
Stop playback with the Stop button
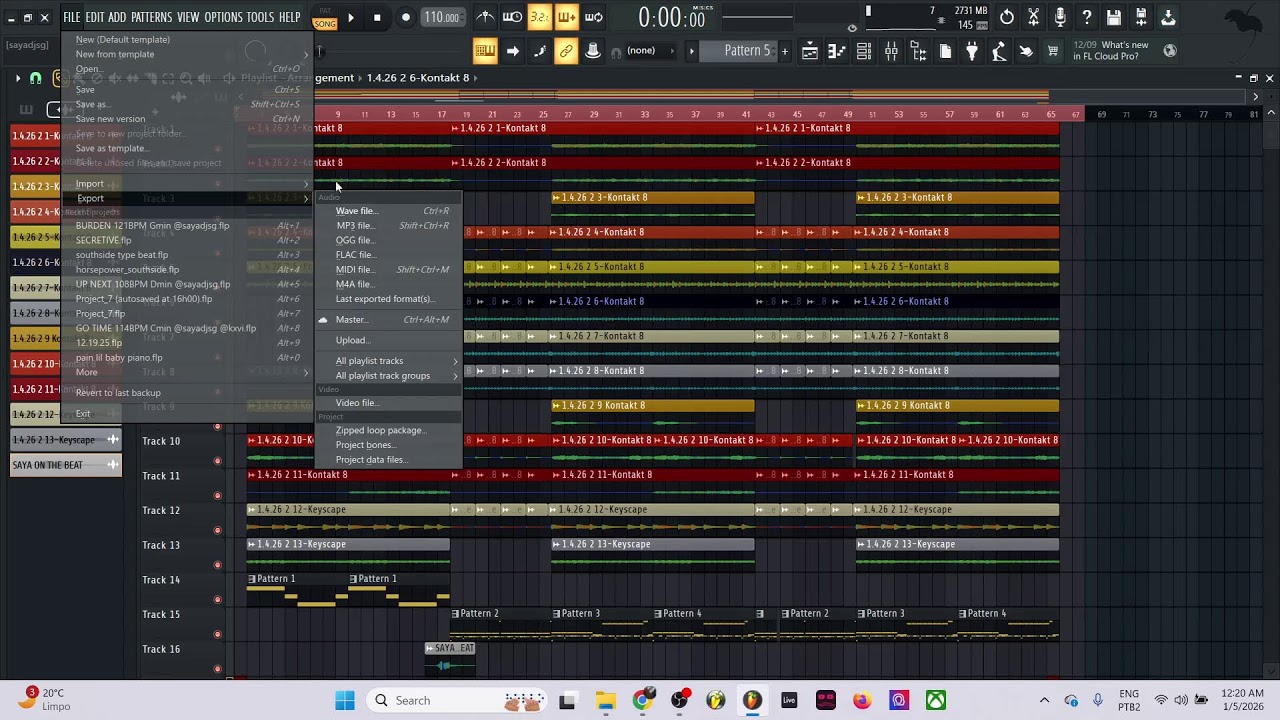point(377,17)
